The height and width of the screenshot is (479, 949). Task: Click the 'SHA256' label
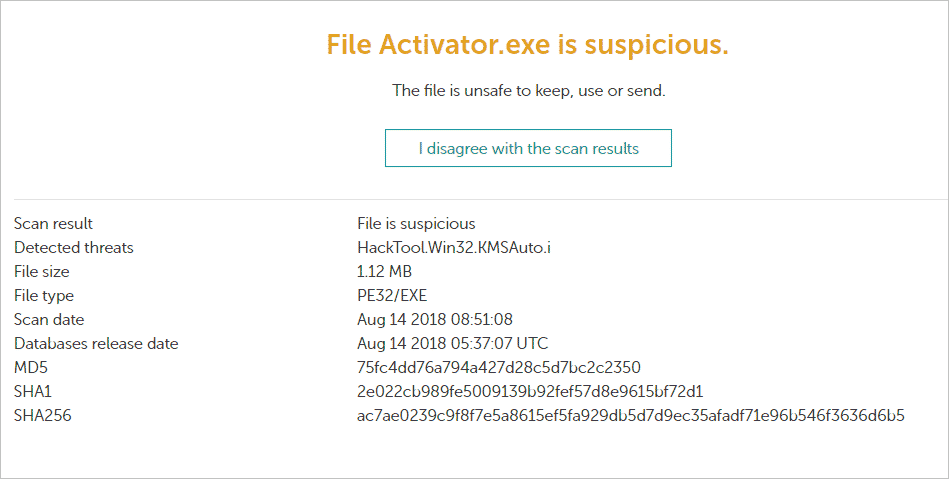point(42,415)
